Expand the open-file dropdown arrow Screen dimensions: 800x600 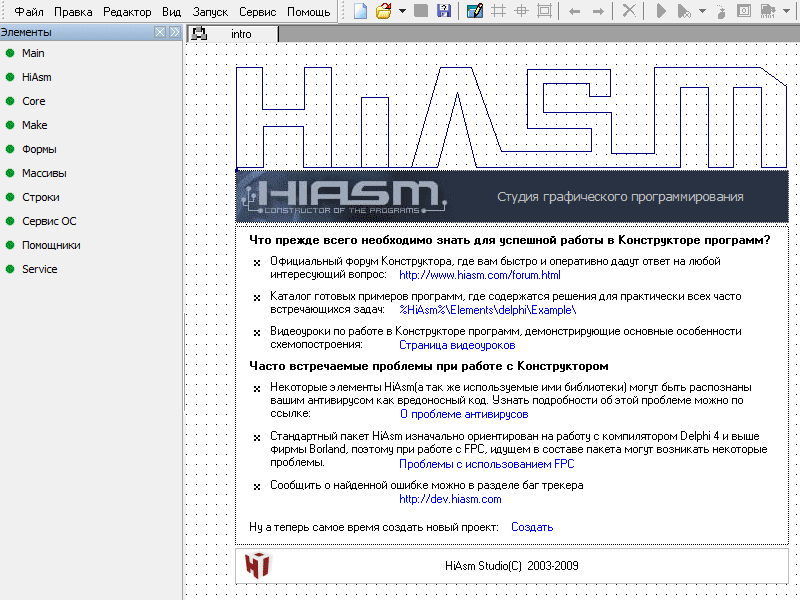point(403,11)
